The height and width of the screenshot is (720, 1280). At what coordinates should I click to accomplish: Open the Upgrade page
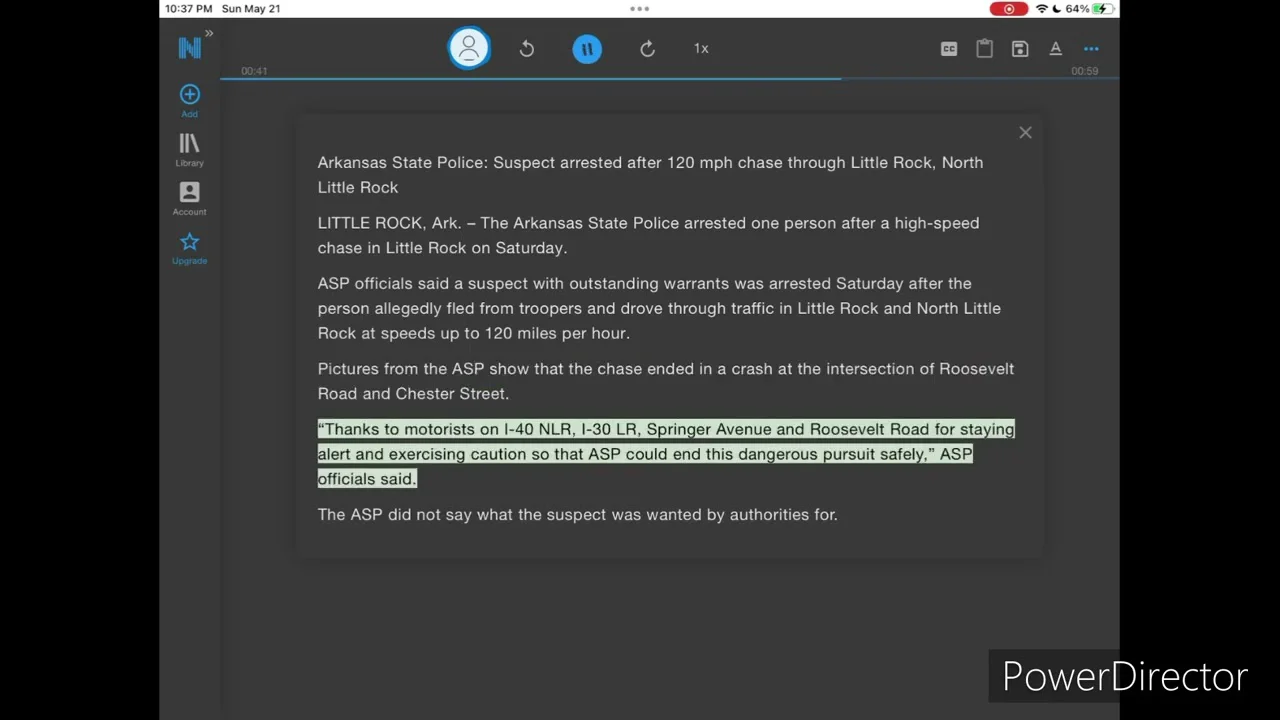point(189,248)
